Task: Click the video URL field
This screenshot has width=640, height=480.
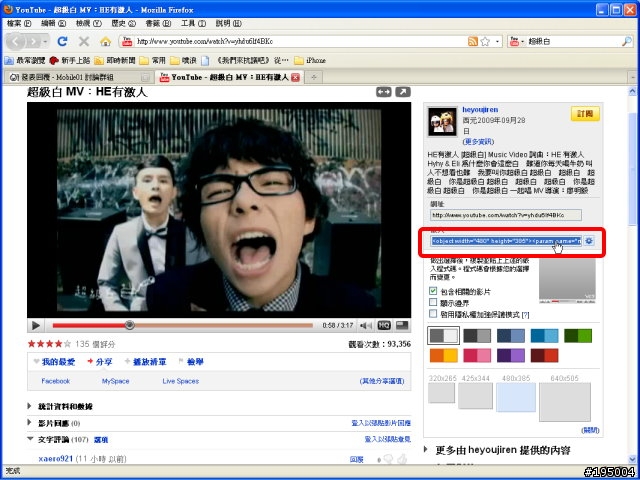Action: coord(506,215)
